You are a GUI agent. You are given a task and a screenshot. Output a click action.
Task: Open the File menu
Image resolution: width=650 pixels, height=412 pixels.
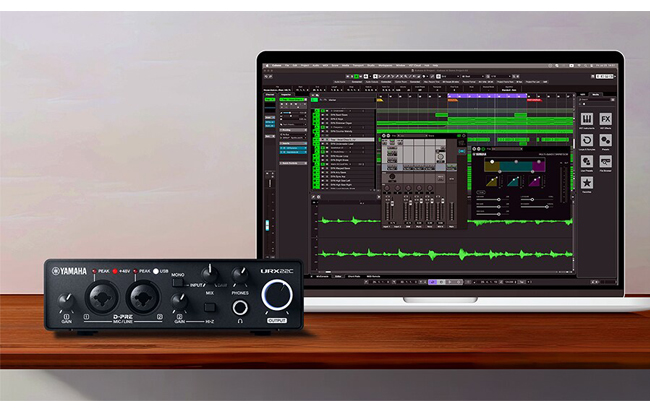287,65
